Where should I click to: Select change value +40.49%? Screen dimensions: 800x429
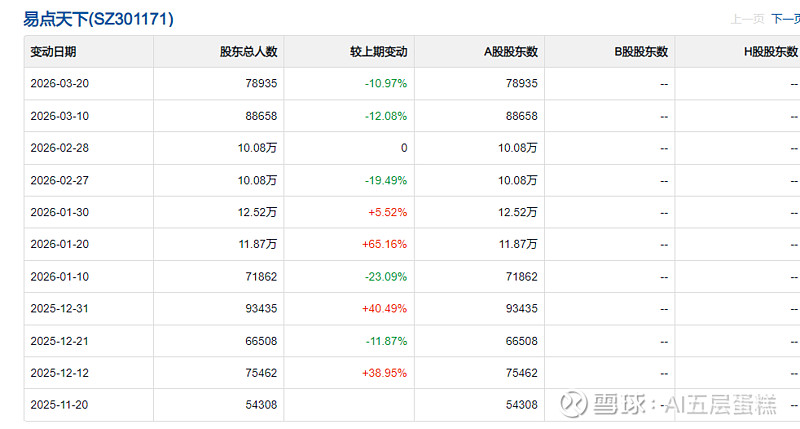[385, 309]
